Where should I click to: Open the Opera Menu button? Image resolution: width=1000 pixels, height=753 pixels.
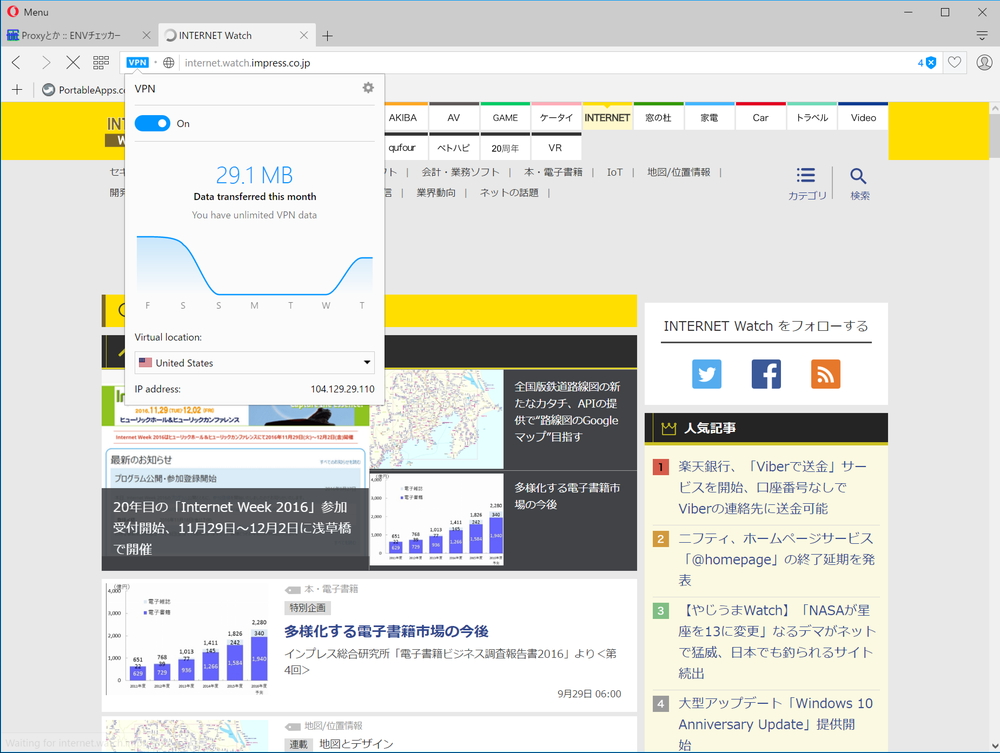pos(28,11)
